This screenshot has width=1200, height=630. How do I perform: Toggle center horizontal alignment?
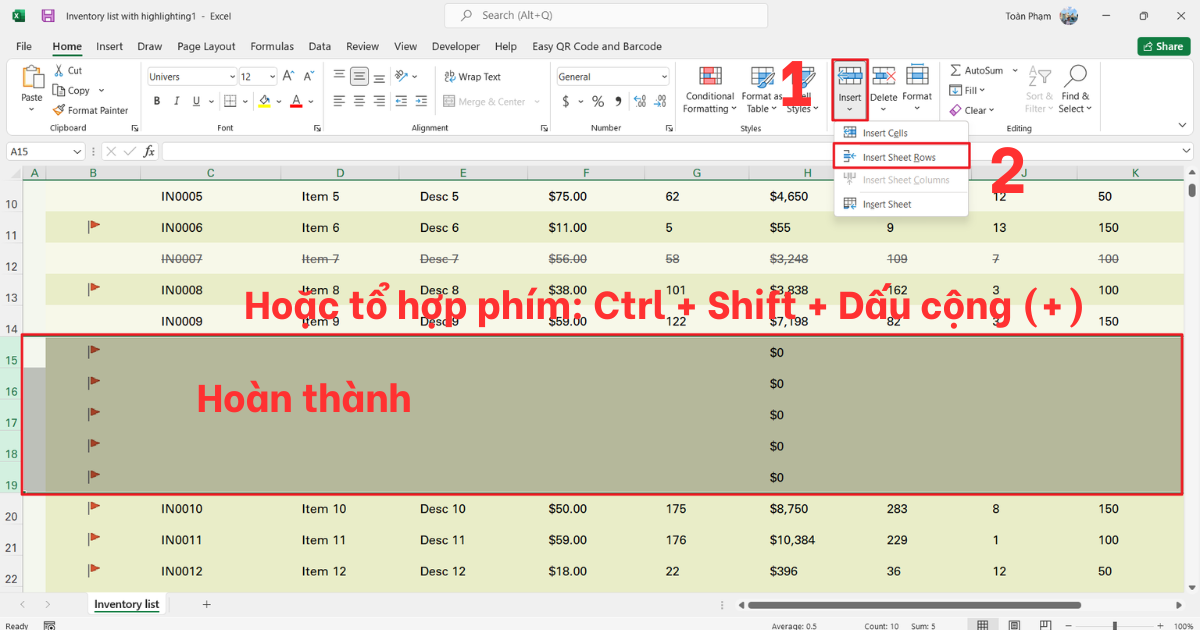coord(359,101)
